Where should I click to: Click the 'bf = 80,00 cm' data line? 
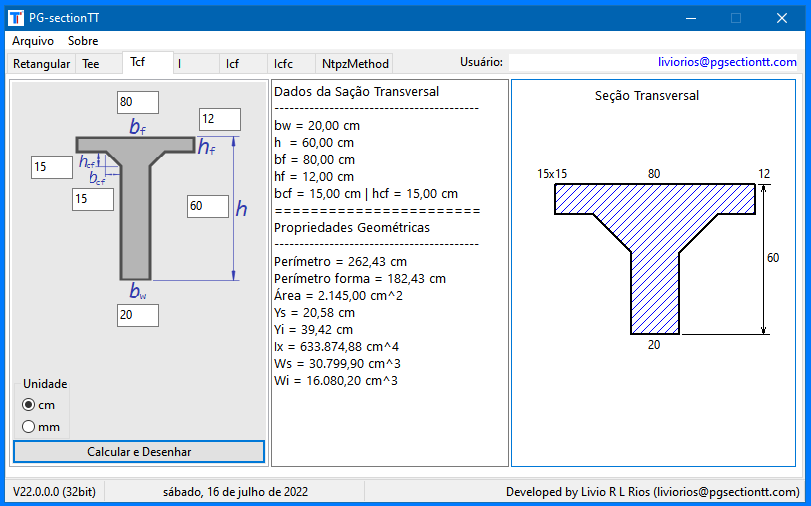(x=314, y=160)
